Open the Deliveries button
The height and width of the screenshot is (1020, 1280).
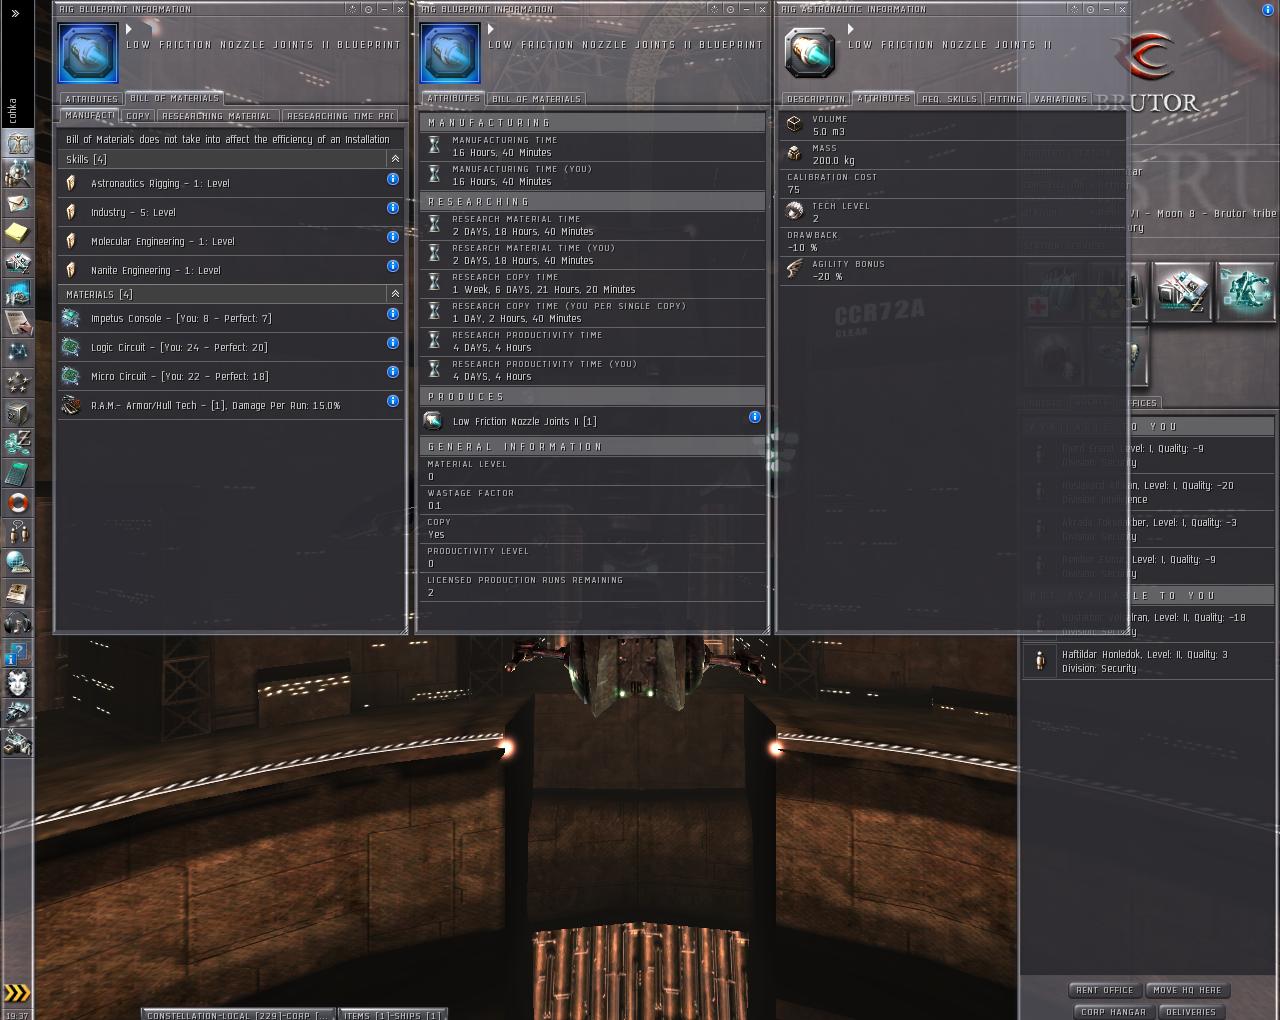coord(1191,1012)
